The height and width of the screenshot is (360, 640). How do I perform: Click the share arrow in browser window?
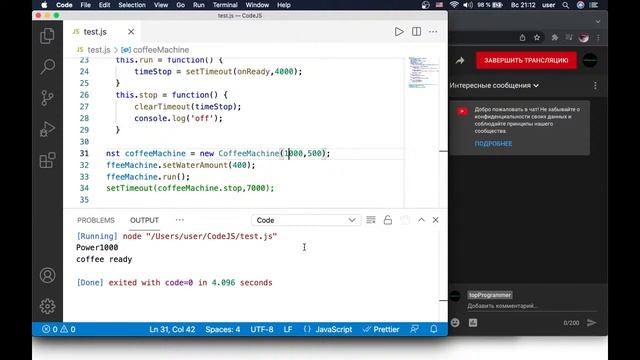pos(460,60)
